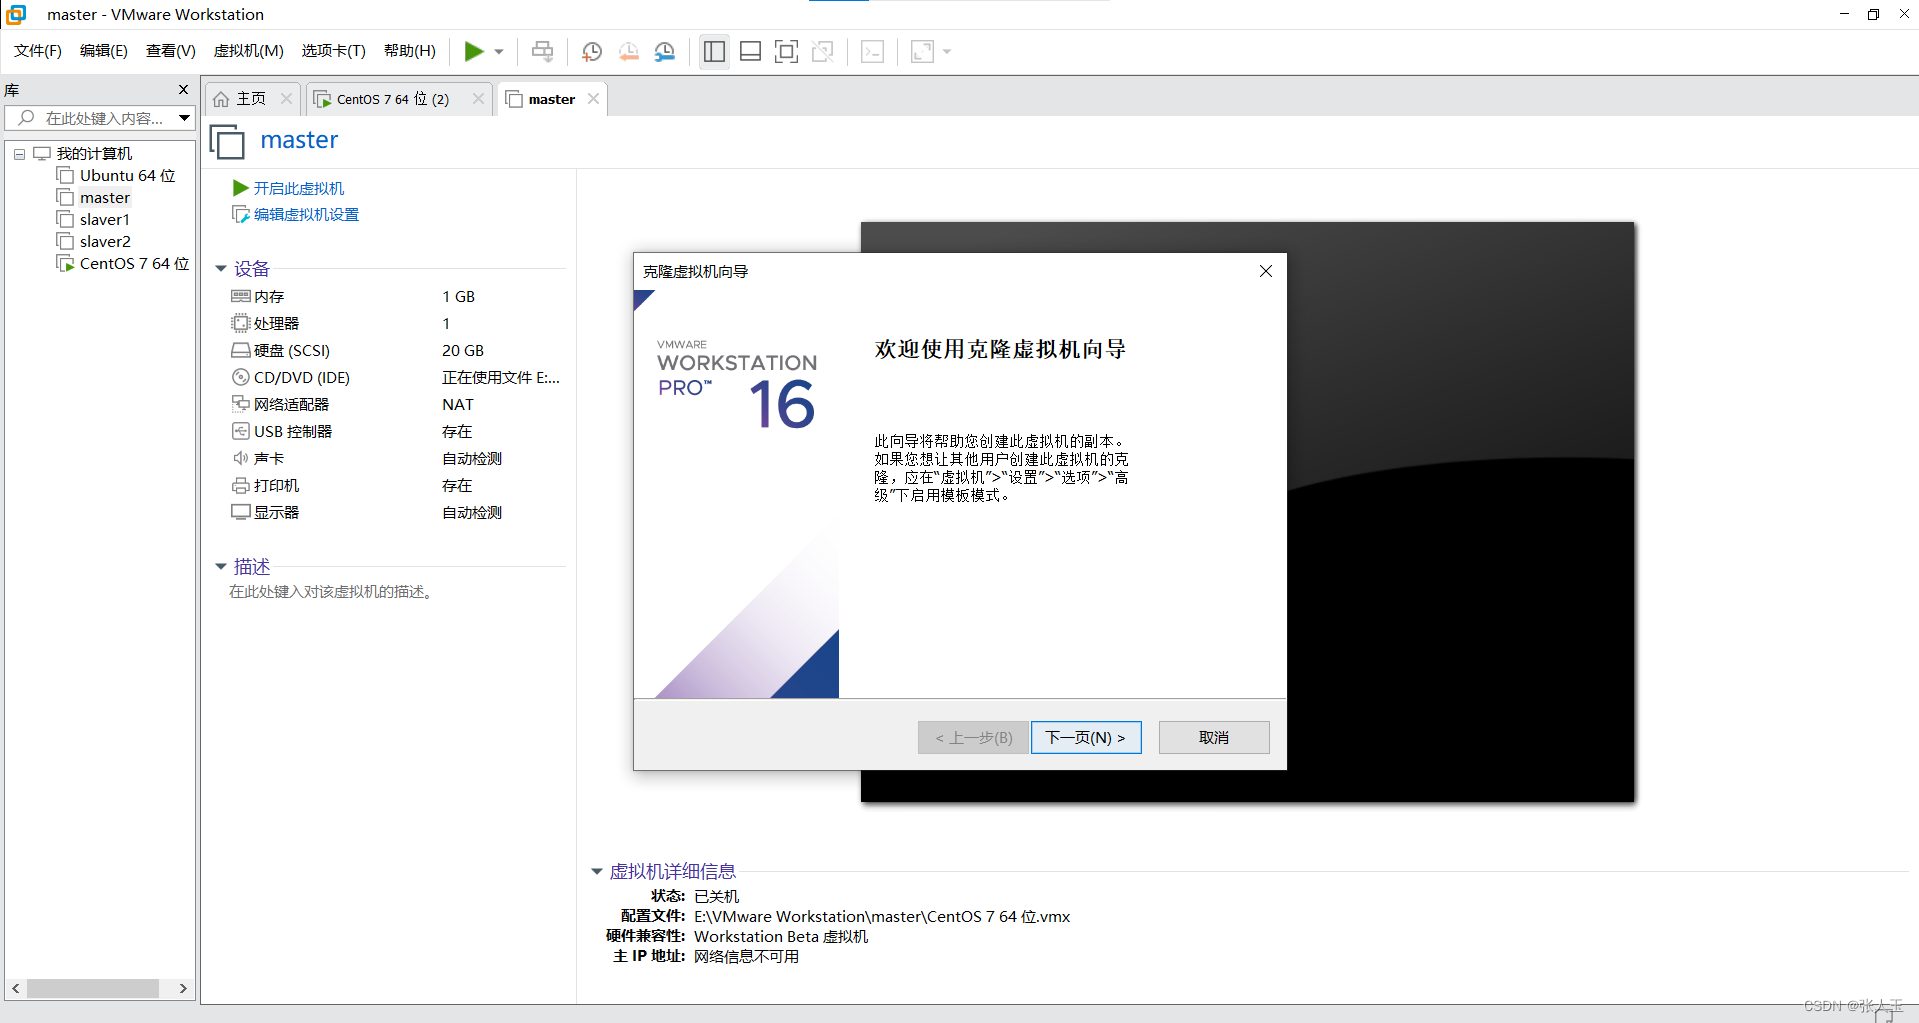Open the 编辑(E) menu
The image size is (1919, 1023).
[x=104, y=51]
